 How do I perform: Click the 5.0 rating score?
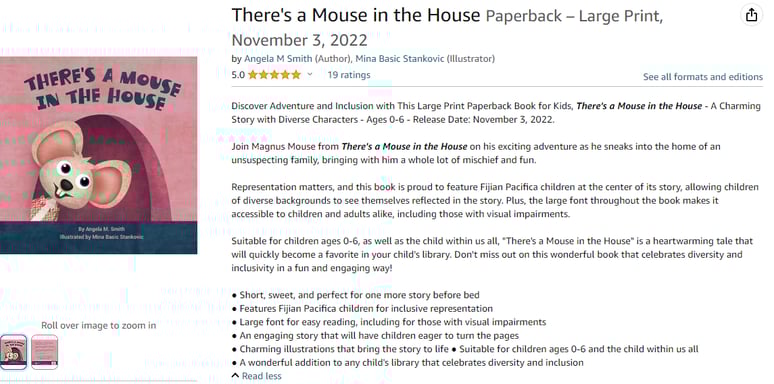[x=238, y=75]
